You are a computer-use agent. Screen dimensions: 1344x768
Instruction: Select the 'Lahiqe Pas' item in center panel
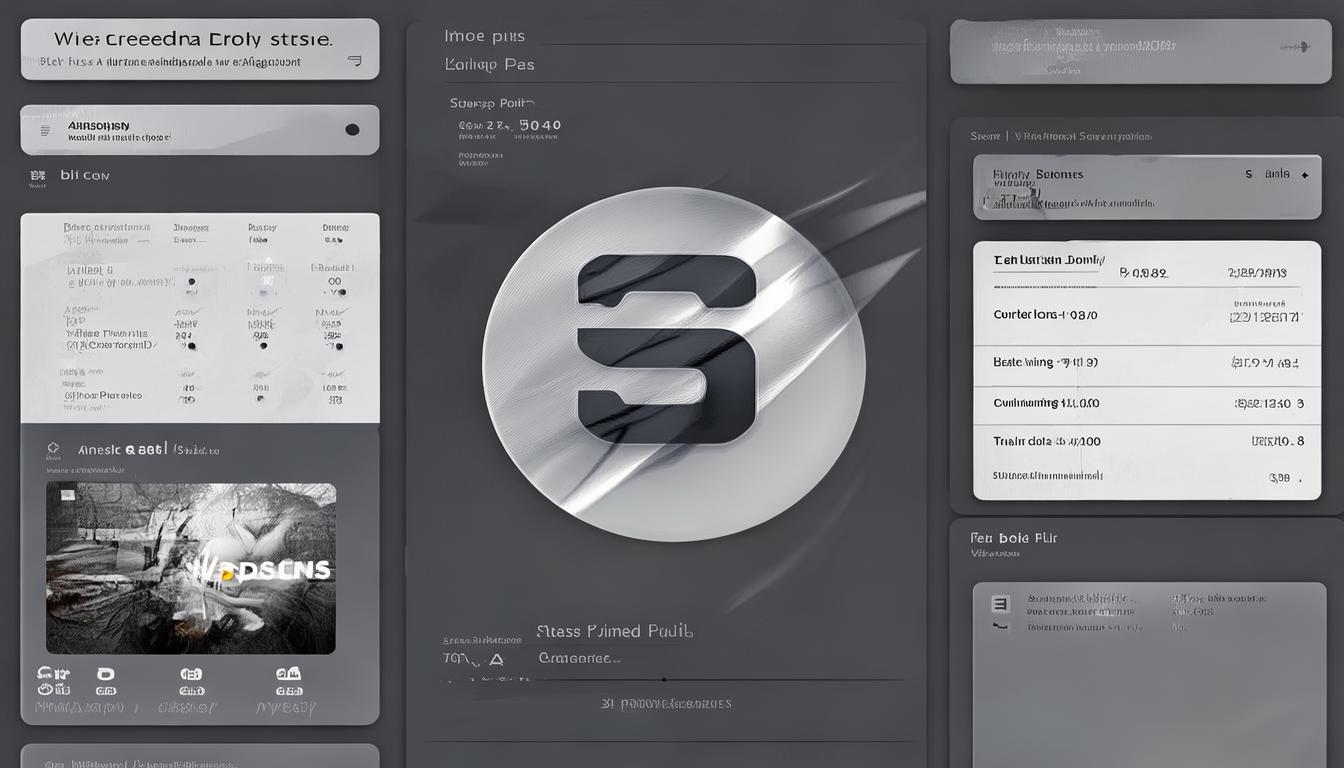489,64
